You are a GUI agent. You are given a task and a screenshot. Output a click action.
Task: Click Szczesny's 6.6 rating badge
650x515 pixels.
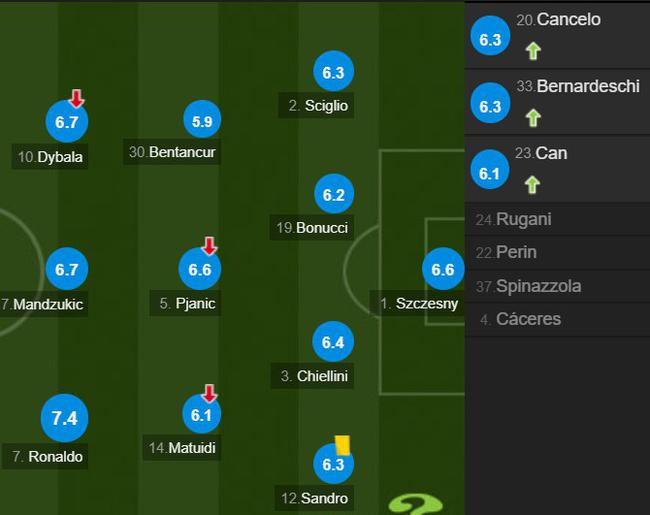442,269
